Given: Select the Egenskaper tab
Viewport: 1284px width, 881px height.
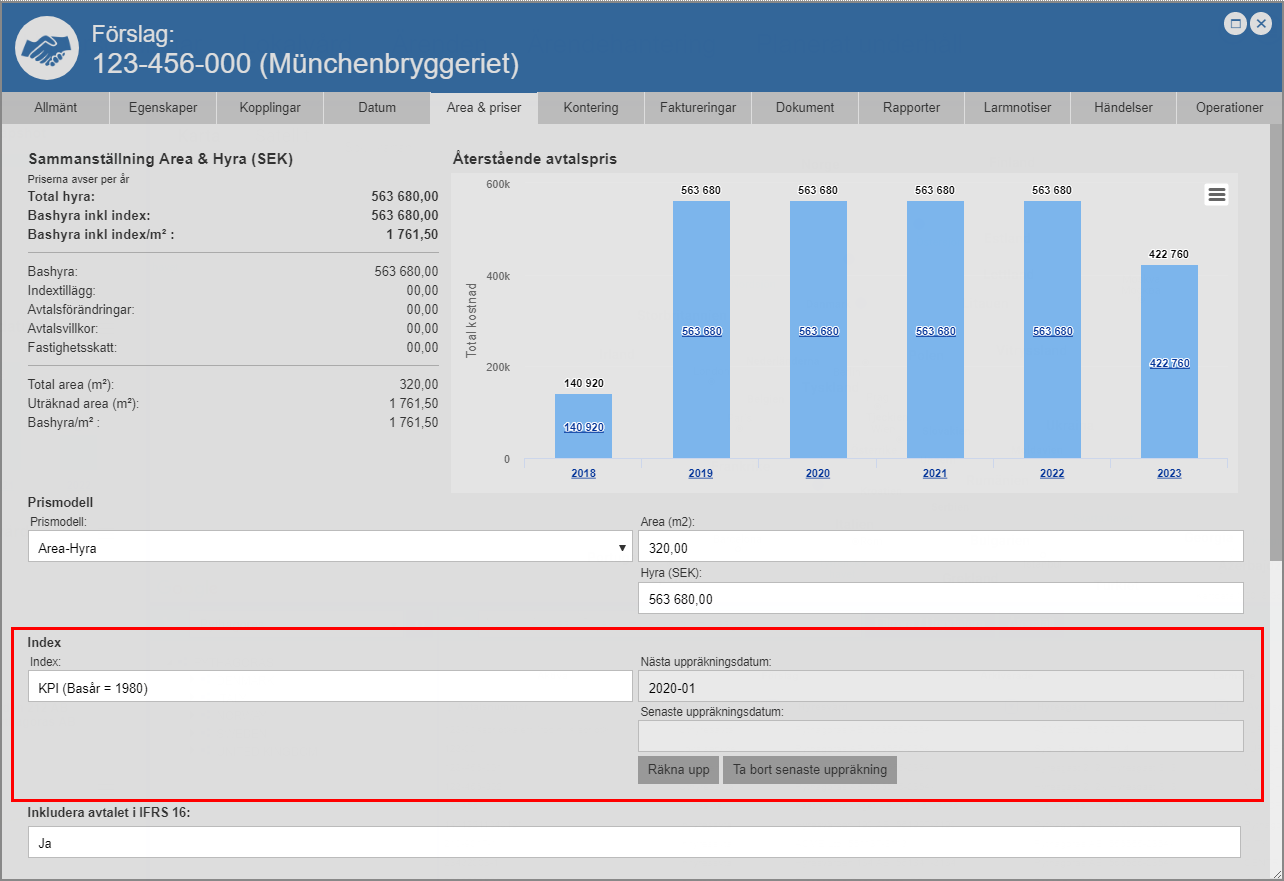Looking at the screenshot, I should coord(162,108).
